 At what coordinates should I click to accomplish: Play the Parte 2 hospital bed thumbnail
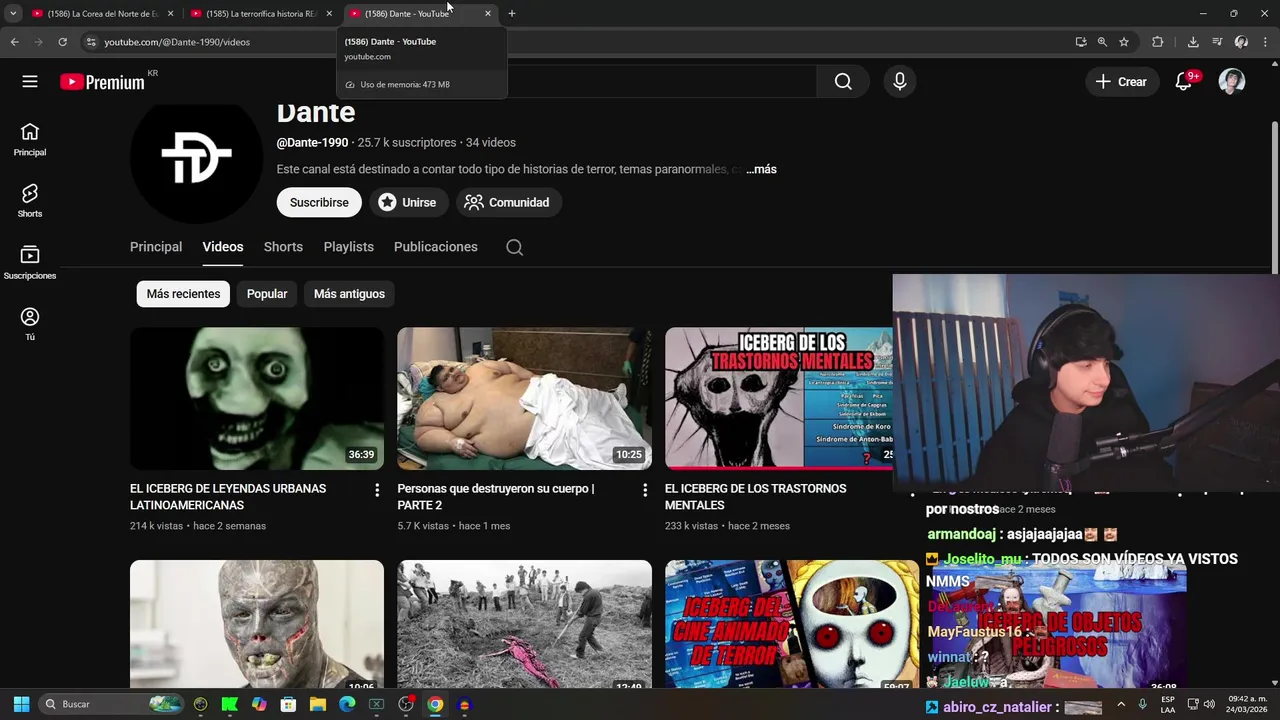click(x=524, y=398)
